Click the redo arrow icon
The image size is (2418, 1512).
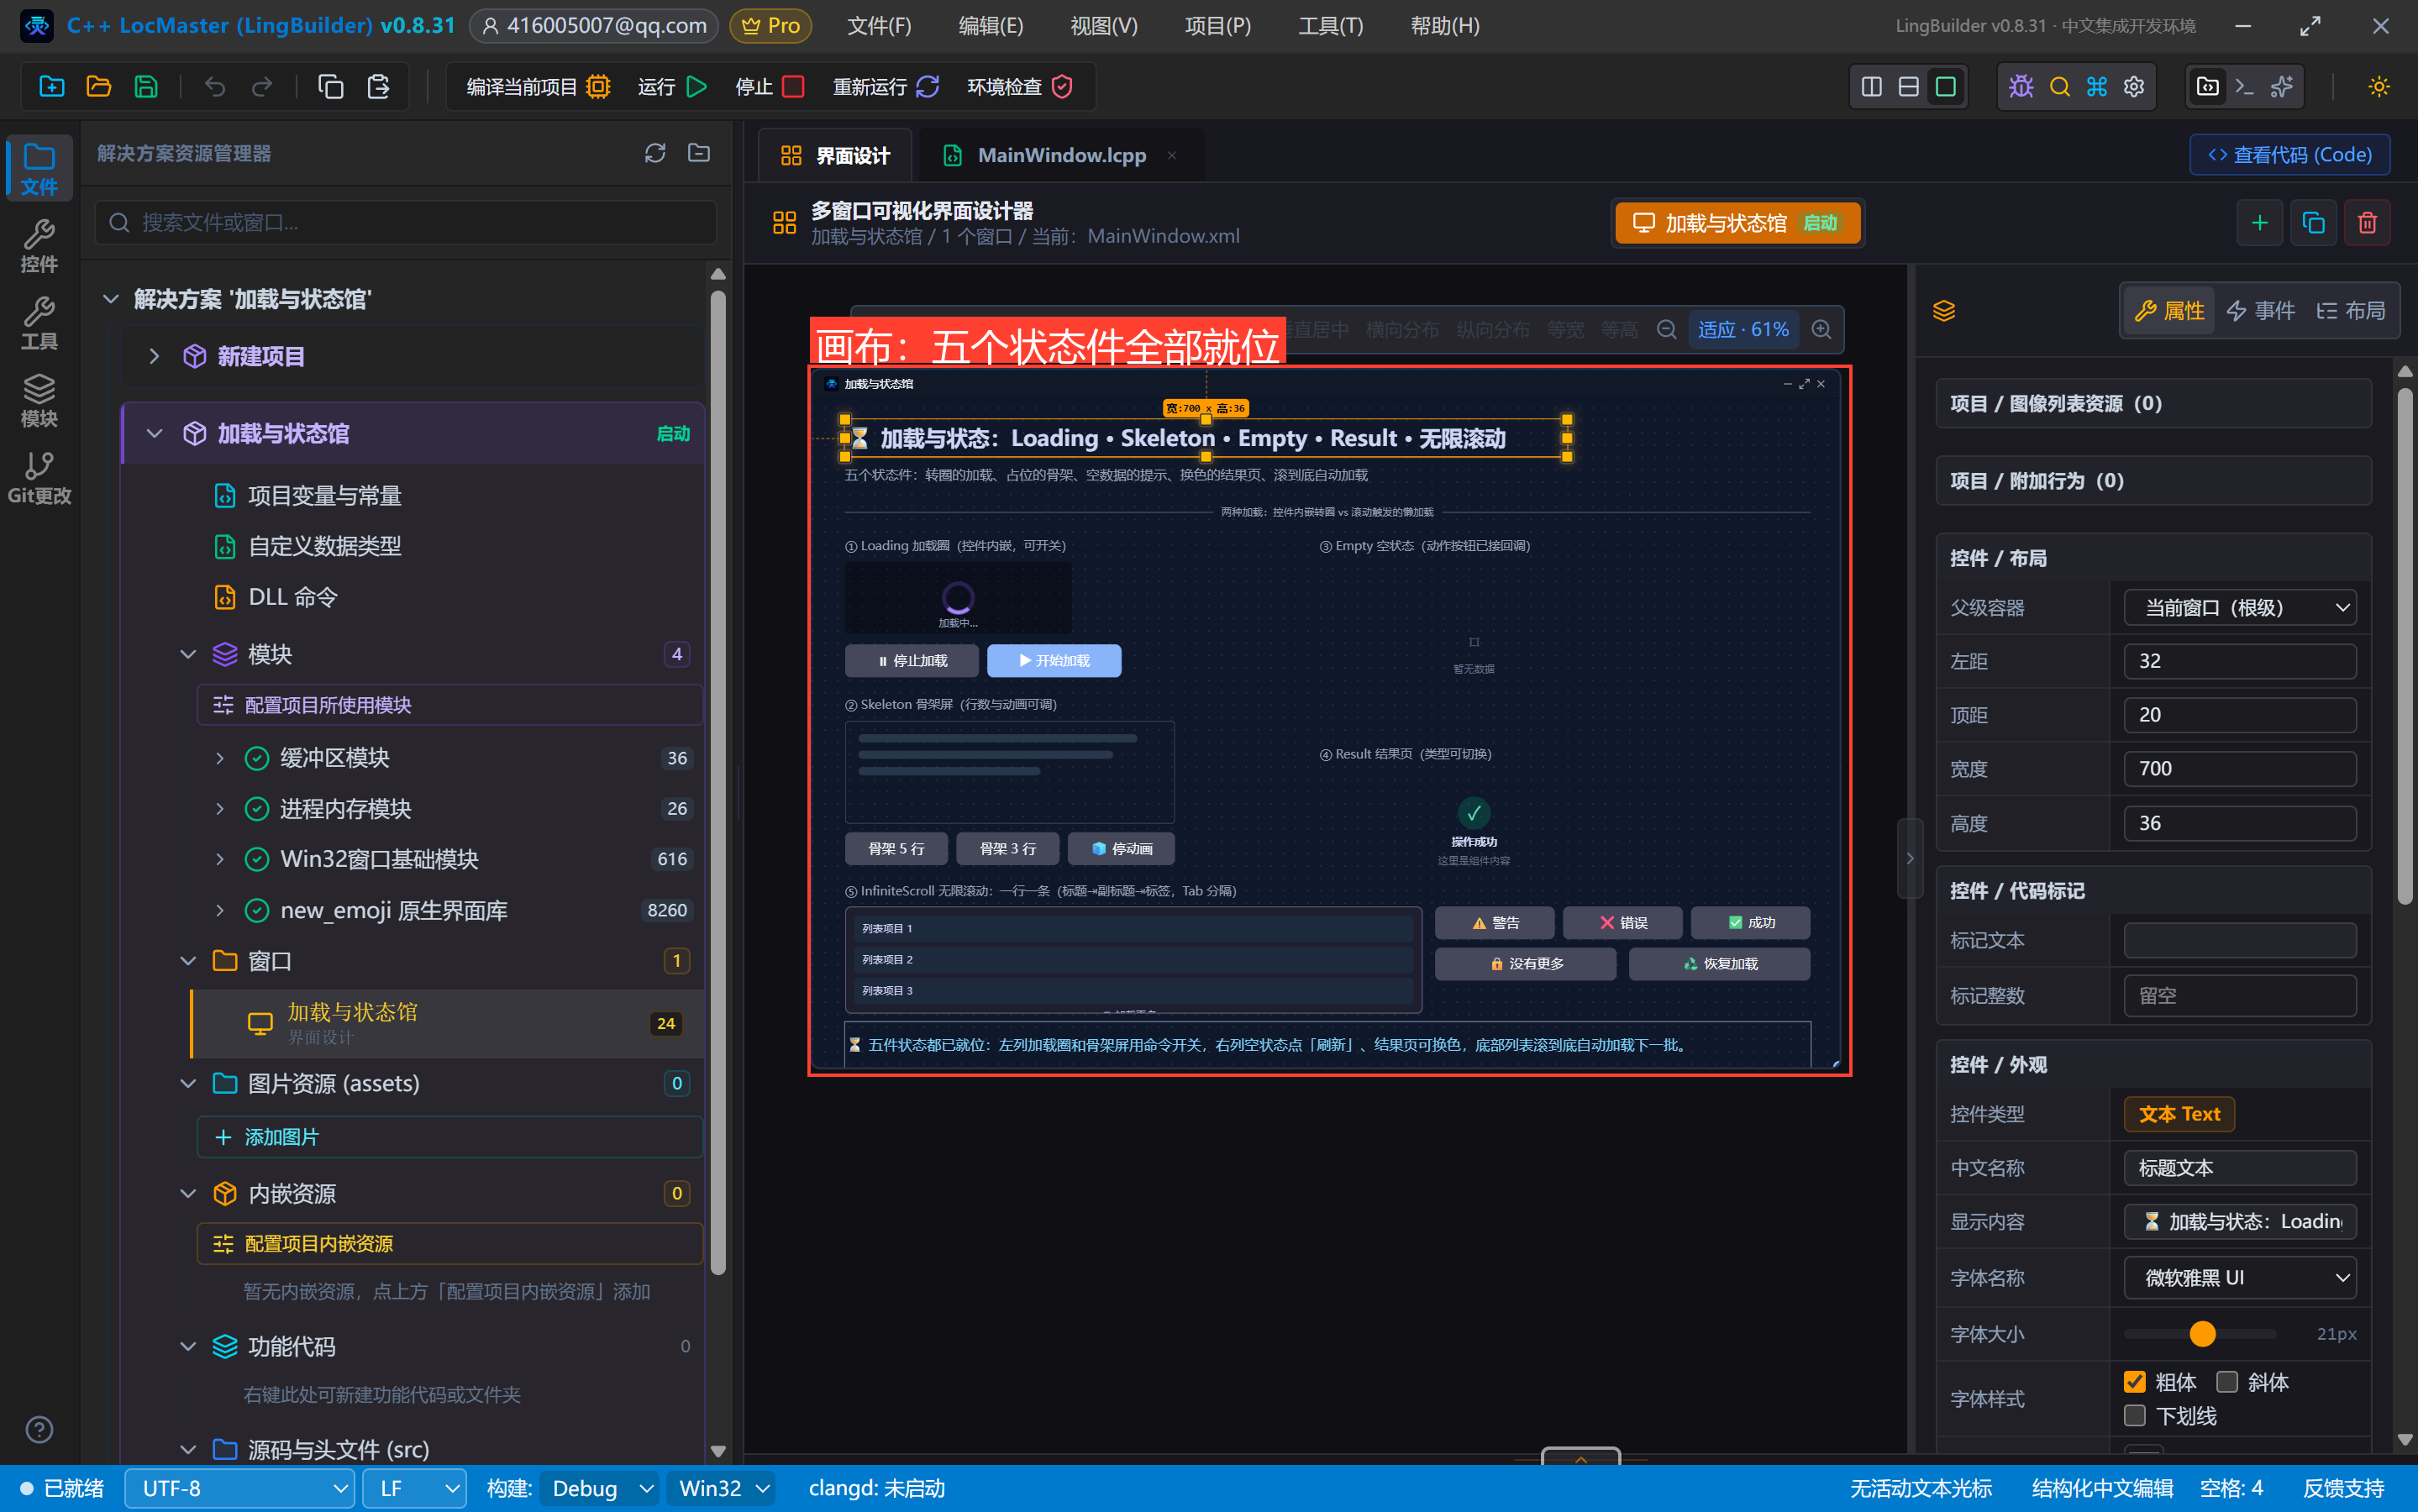pyautogui.click(x=262, y=86)
